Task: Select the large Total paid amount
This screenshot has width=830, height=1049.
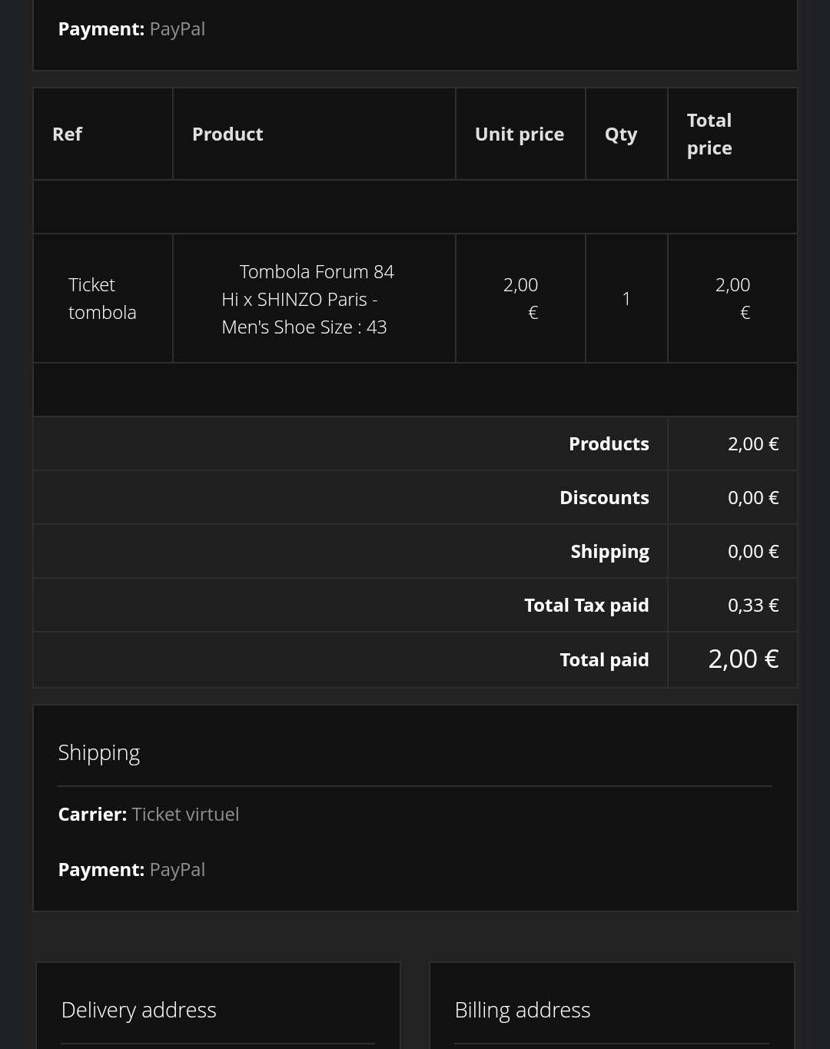Action: 743,659
